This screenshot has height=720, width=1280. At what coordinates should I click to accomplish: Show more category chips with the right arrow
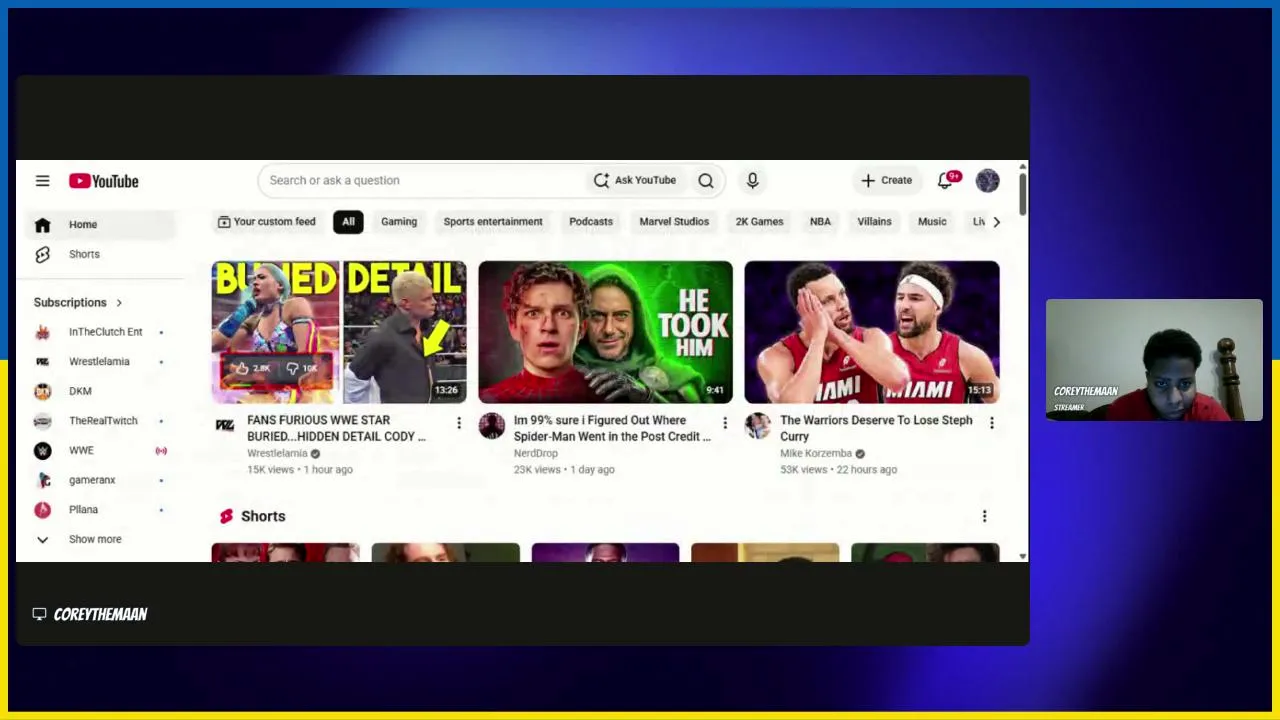(x=996, y=222)
